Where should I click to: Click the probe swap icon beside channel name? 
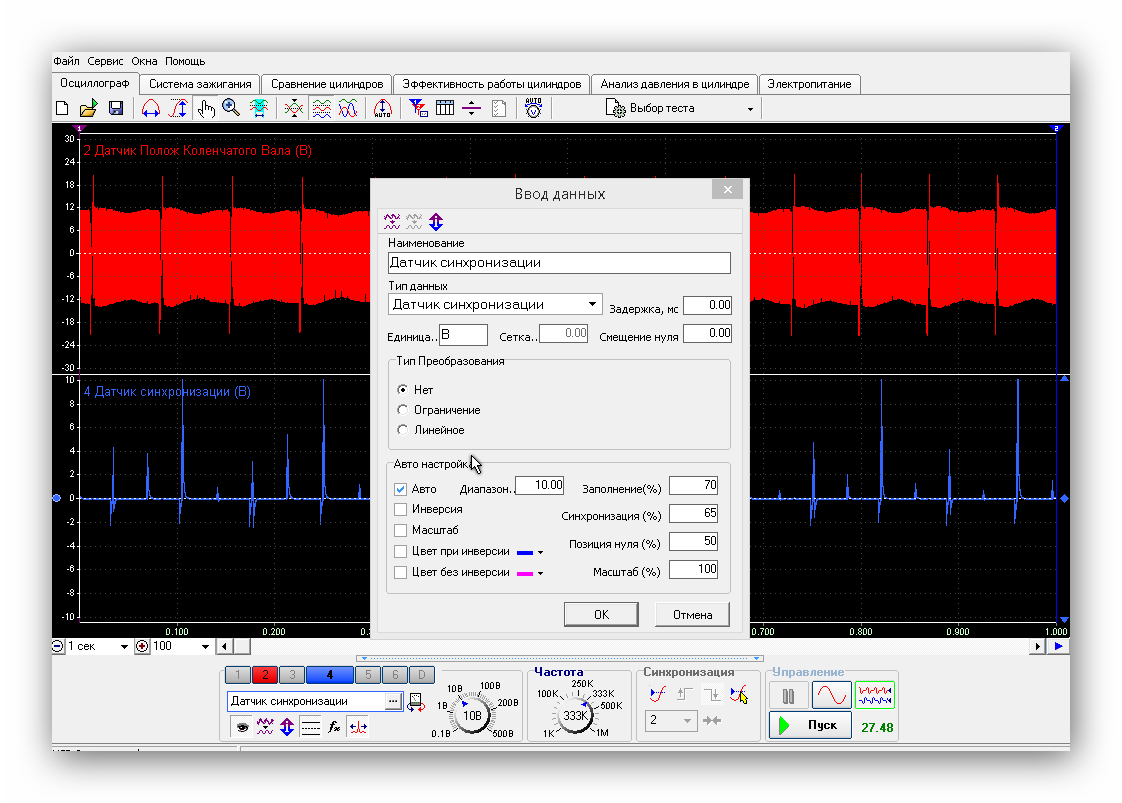click(x=416, y=701)
